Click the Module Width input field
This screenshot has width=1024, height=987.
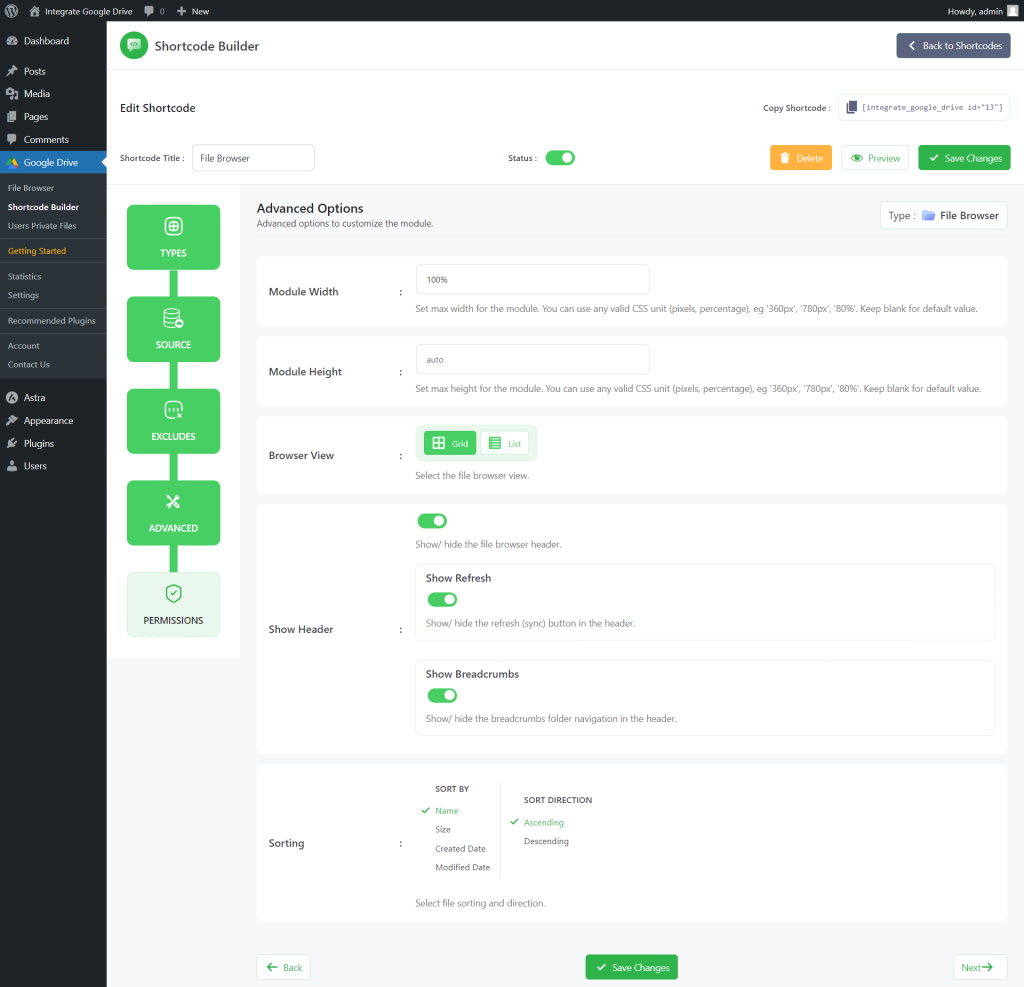[x=532, y=280]
